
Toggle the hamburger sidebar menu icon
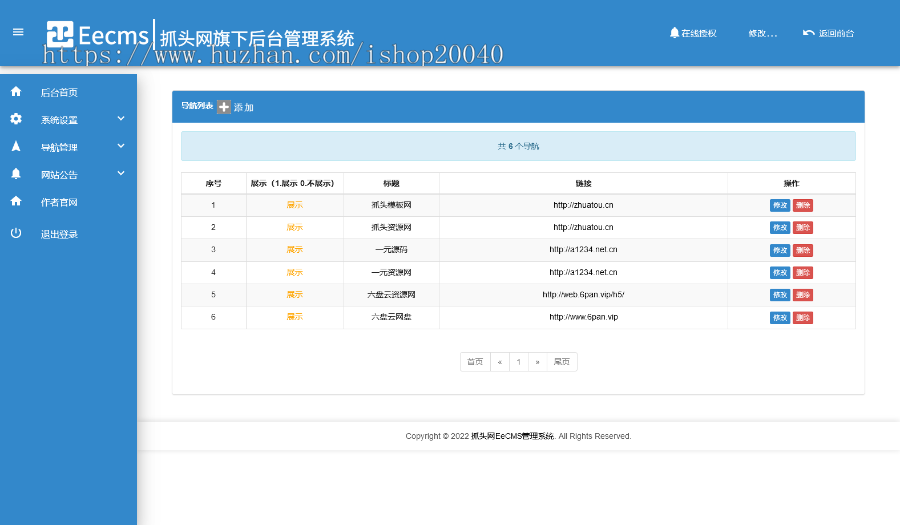(x=18, y=32)
